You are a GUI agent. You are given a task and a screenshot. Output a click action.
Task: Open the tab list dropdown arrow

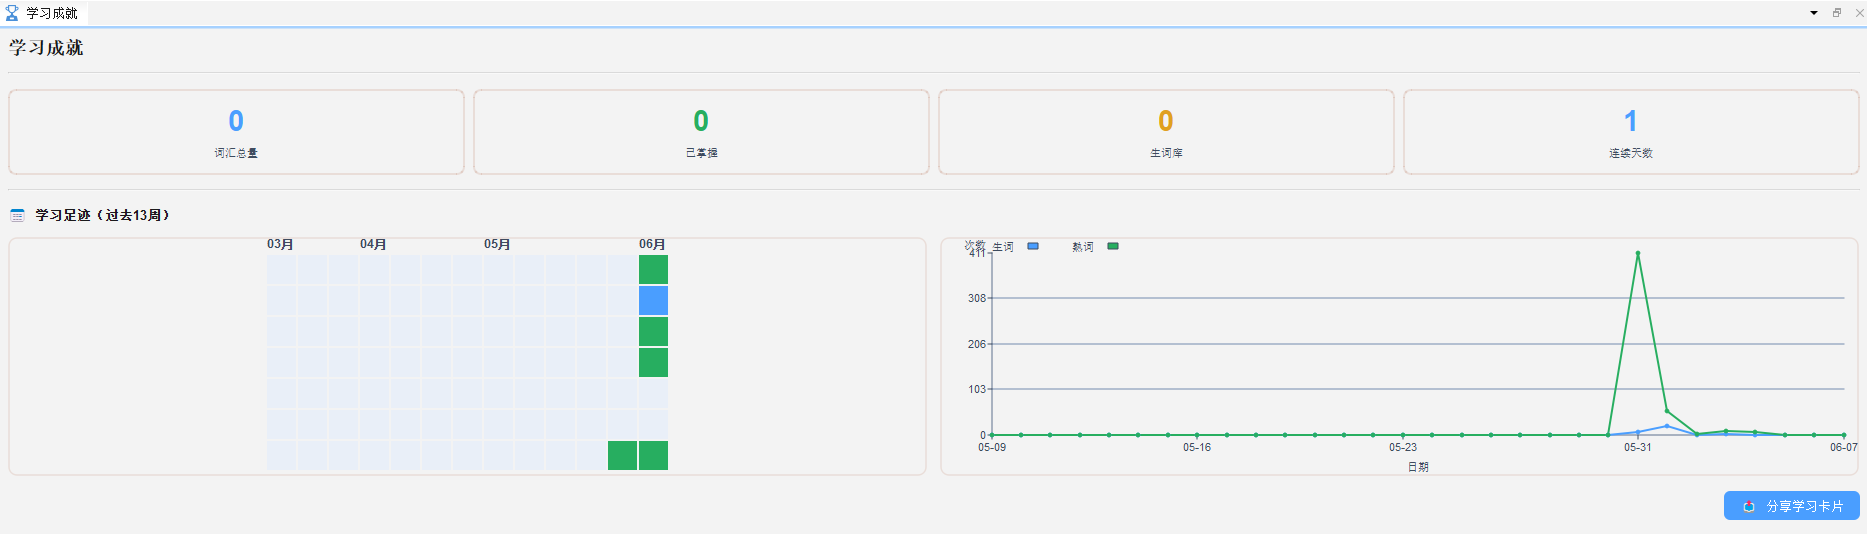coord(1814,13)
